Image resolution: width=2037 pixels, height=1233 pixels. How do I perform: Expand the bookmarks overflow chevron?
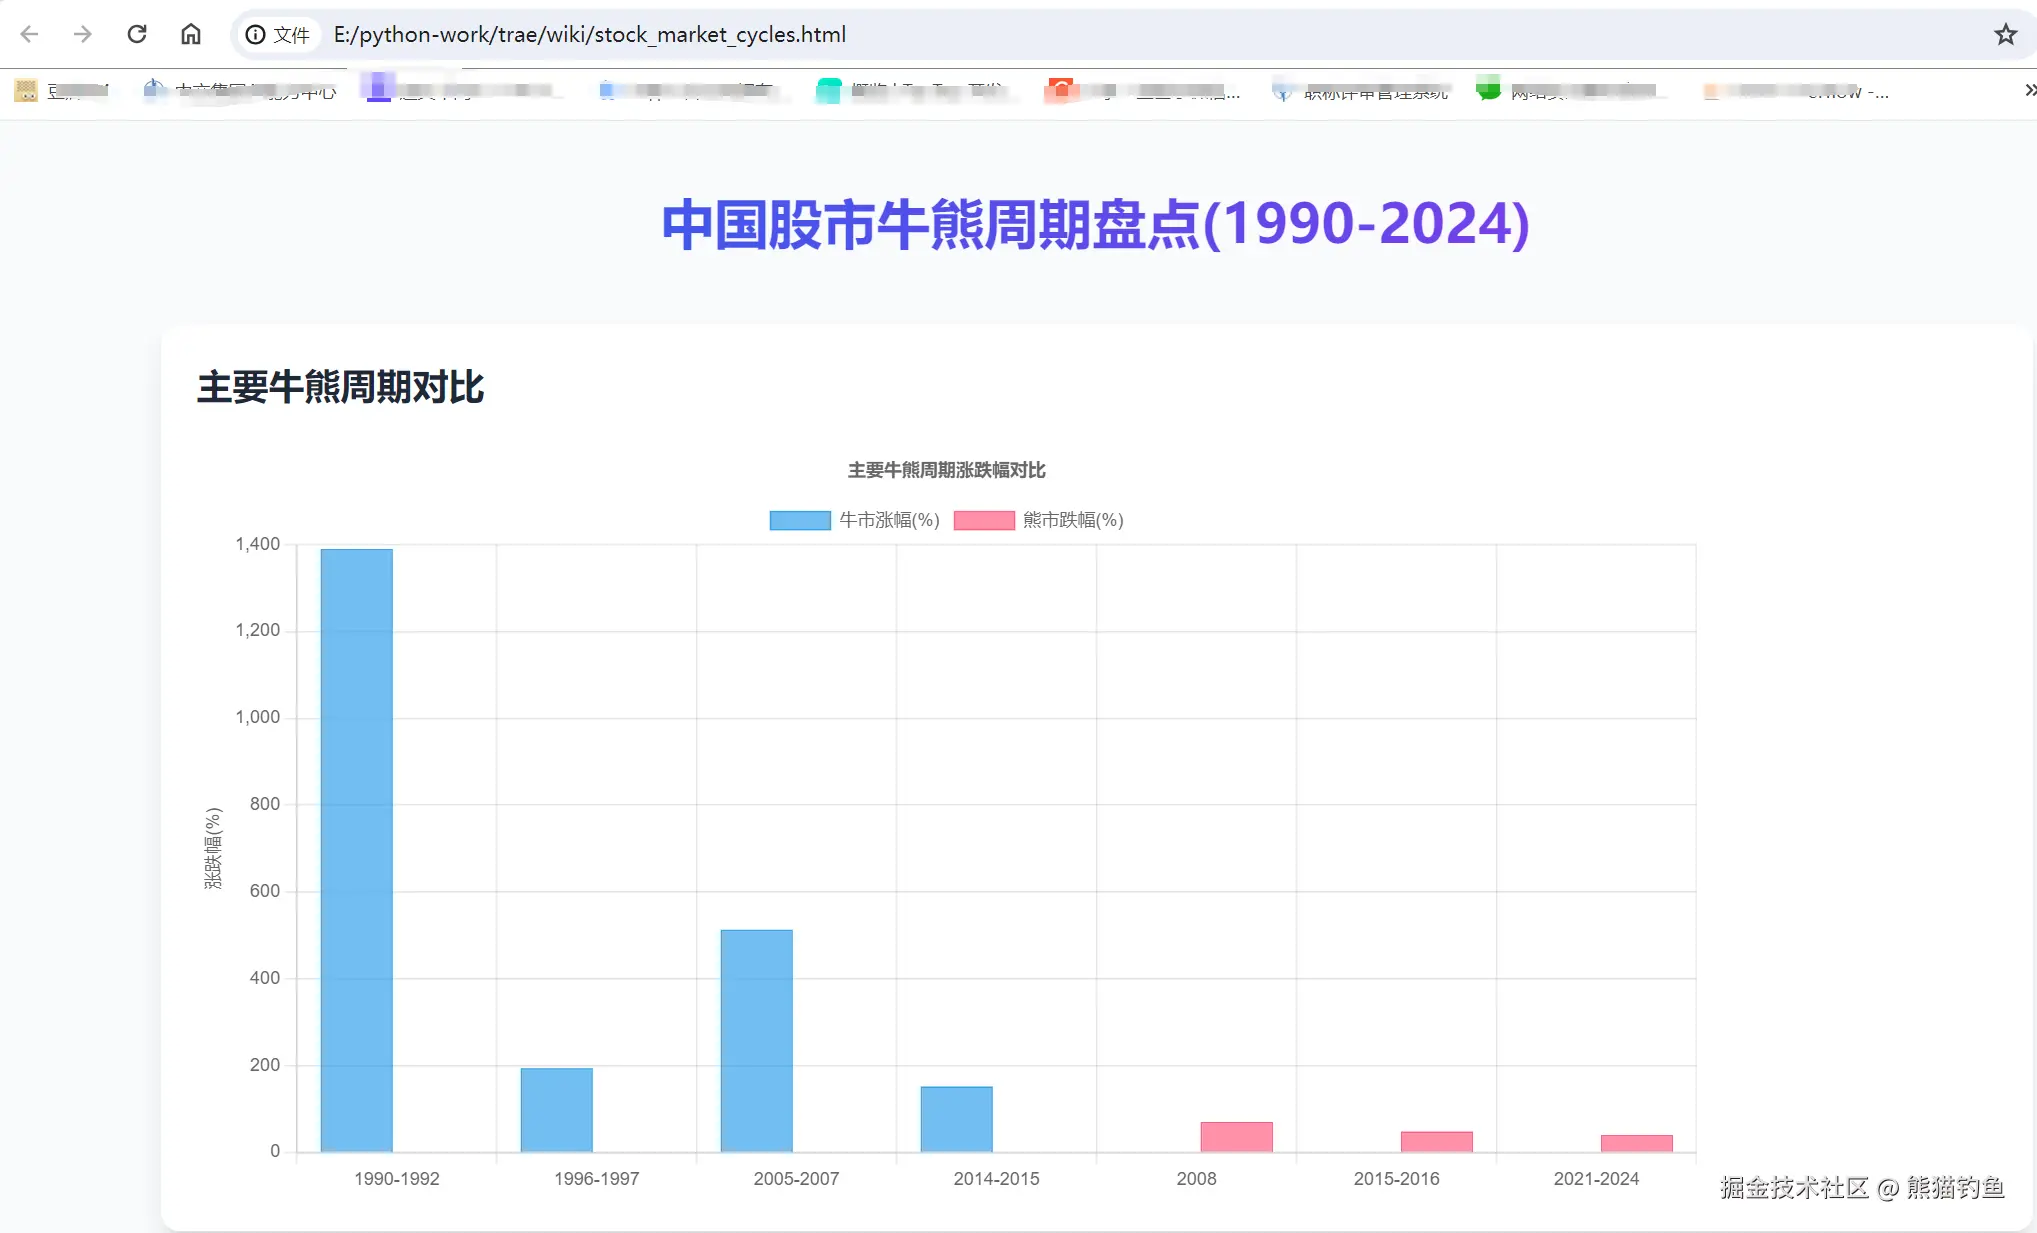[x=2030, y=90]
